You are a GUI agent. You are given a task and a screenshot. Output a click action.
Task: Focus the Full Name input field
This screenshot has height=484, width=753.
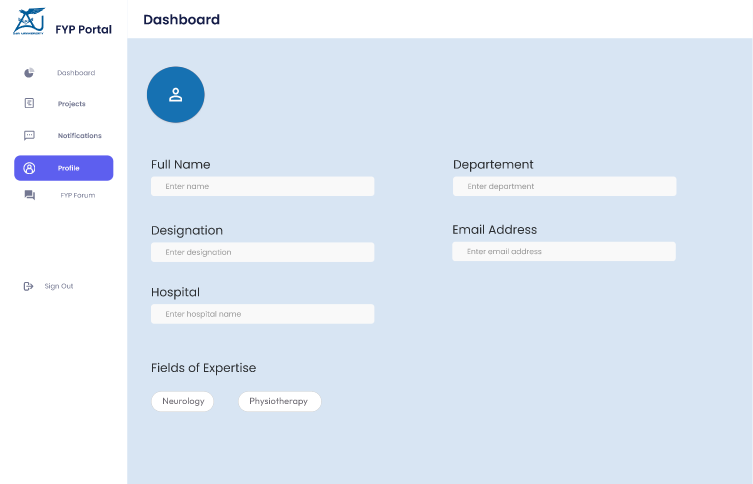(x=262, y=186)
